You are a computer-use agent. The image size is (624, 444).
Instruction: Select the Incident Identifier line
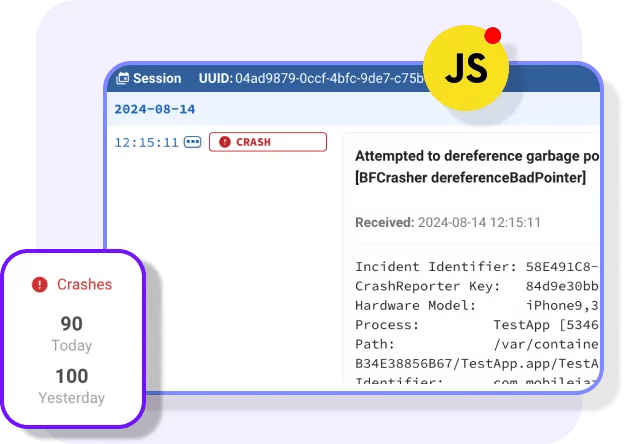[477, 267]
